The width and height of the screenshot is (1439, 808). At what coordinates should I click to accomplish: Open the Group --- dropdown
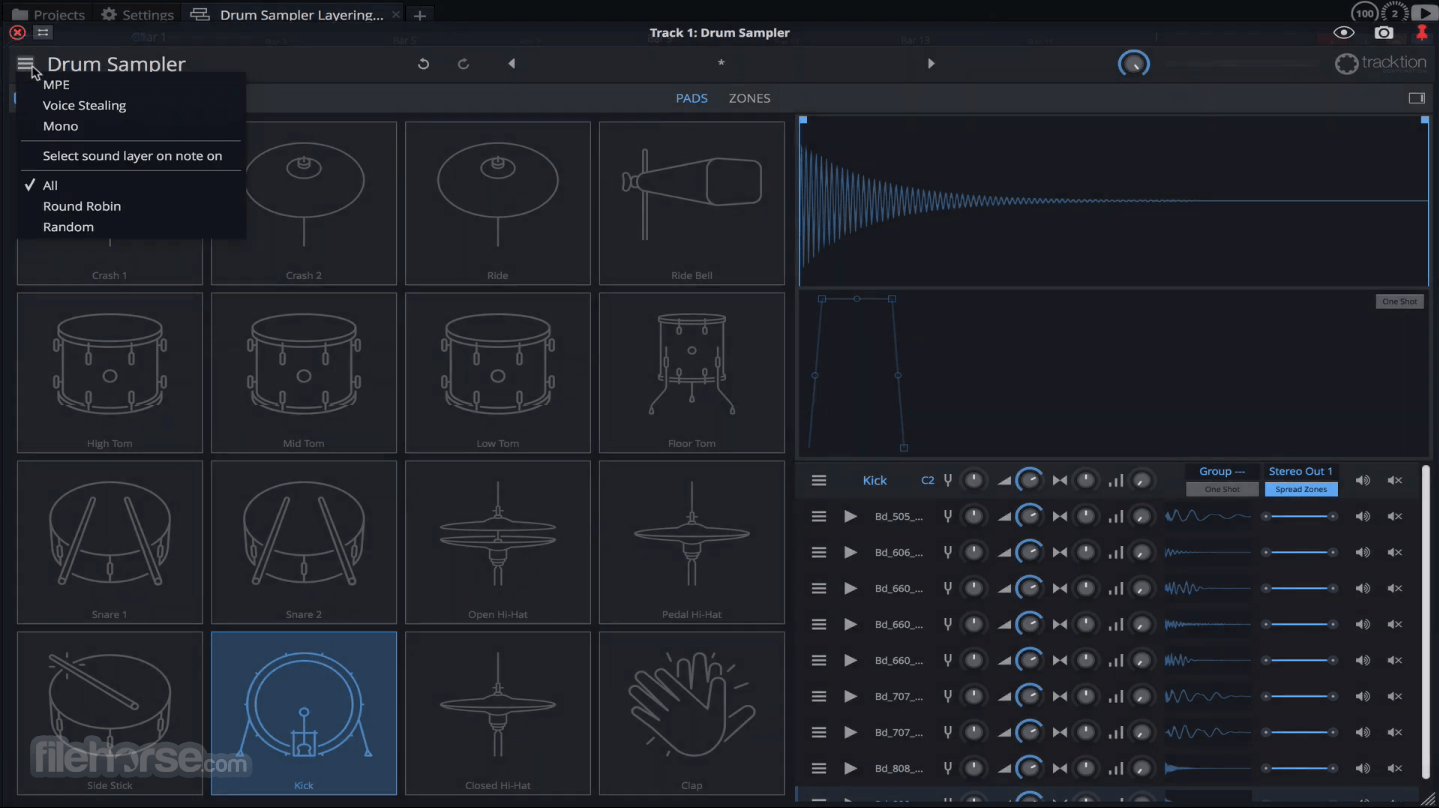[x=1222, y=471]
